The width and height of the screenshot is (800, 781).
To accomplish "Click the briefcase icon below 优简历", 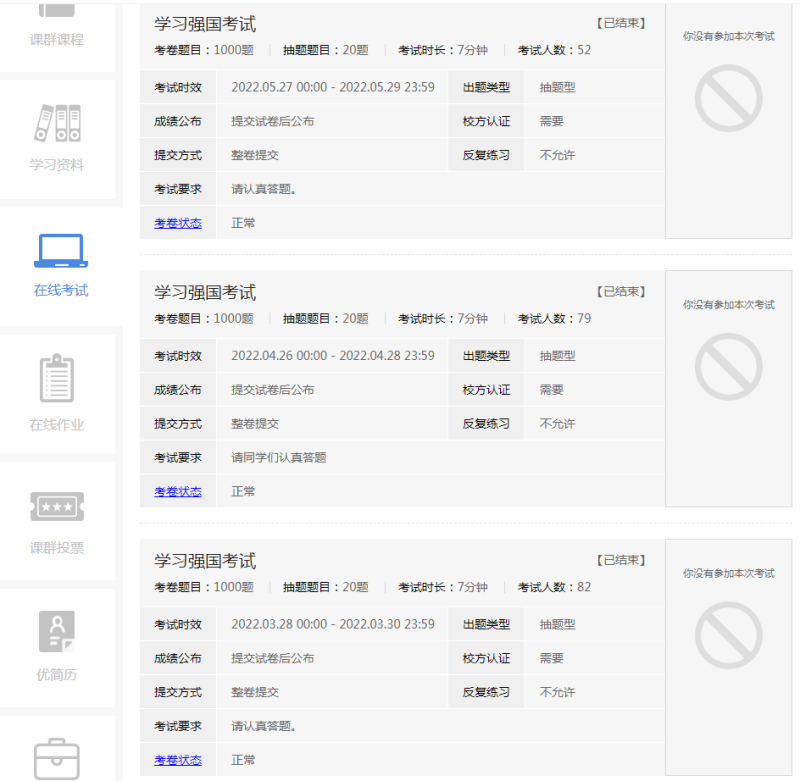I will [x=57, y=759].
